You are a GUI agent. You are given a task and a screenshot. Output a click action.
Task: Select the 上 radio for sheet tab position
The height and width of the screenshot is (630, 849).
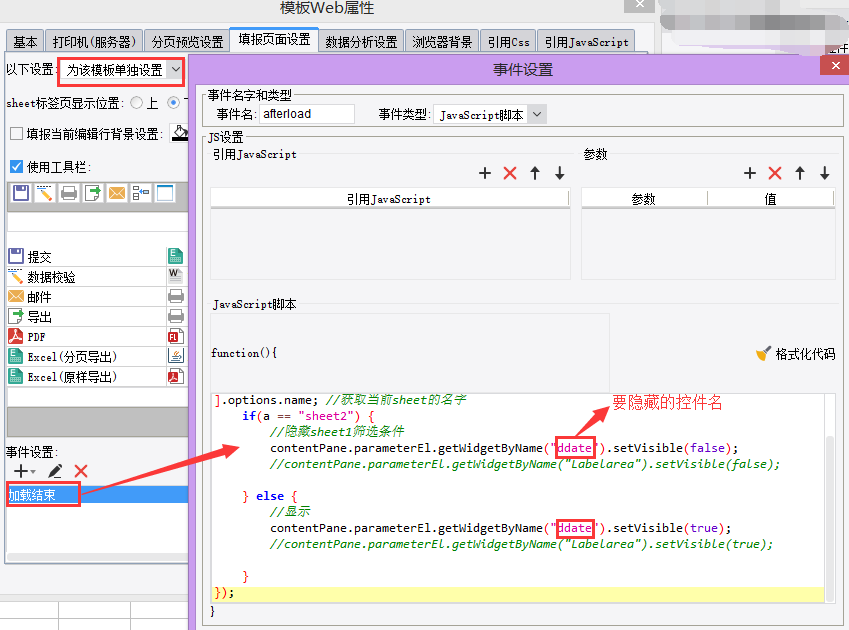tap(137, 102)
